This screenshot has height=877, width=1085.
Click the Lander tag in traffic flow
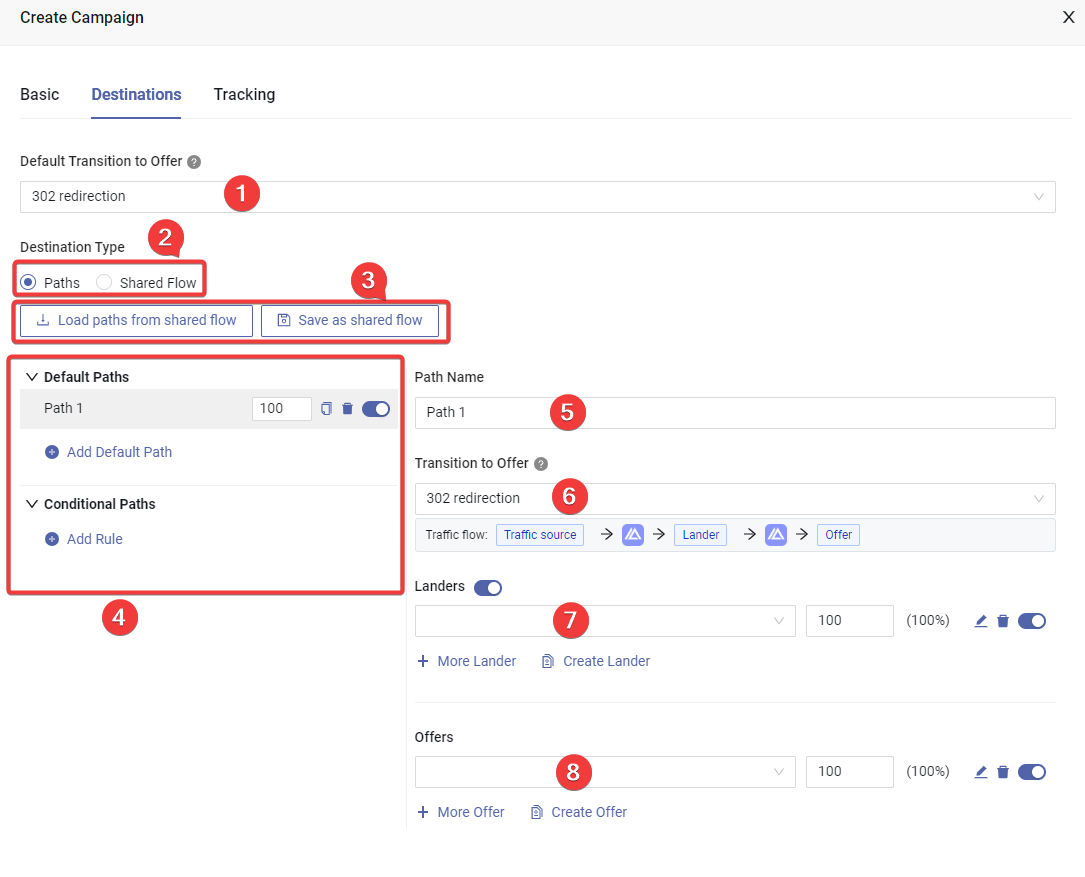[700, 535]
